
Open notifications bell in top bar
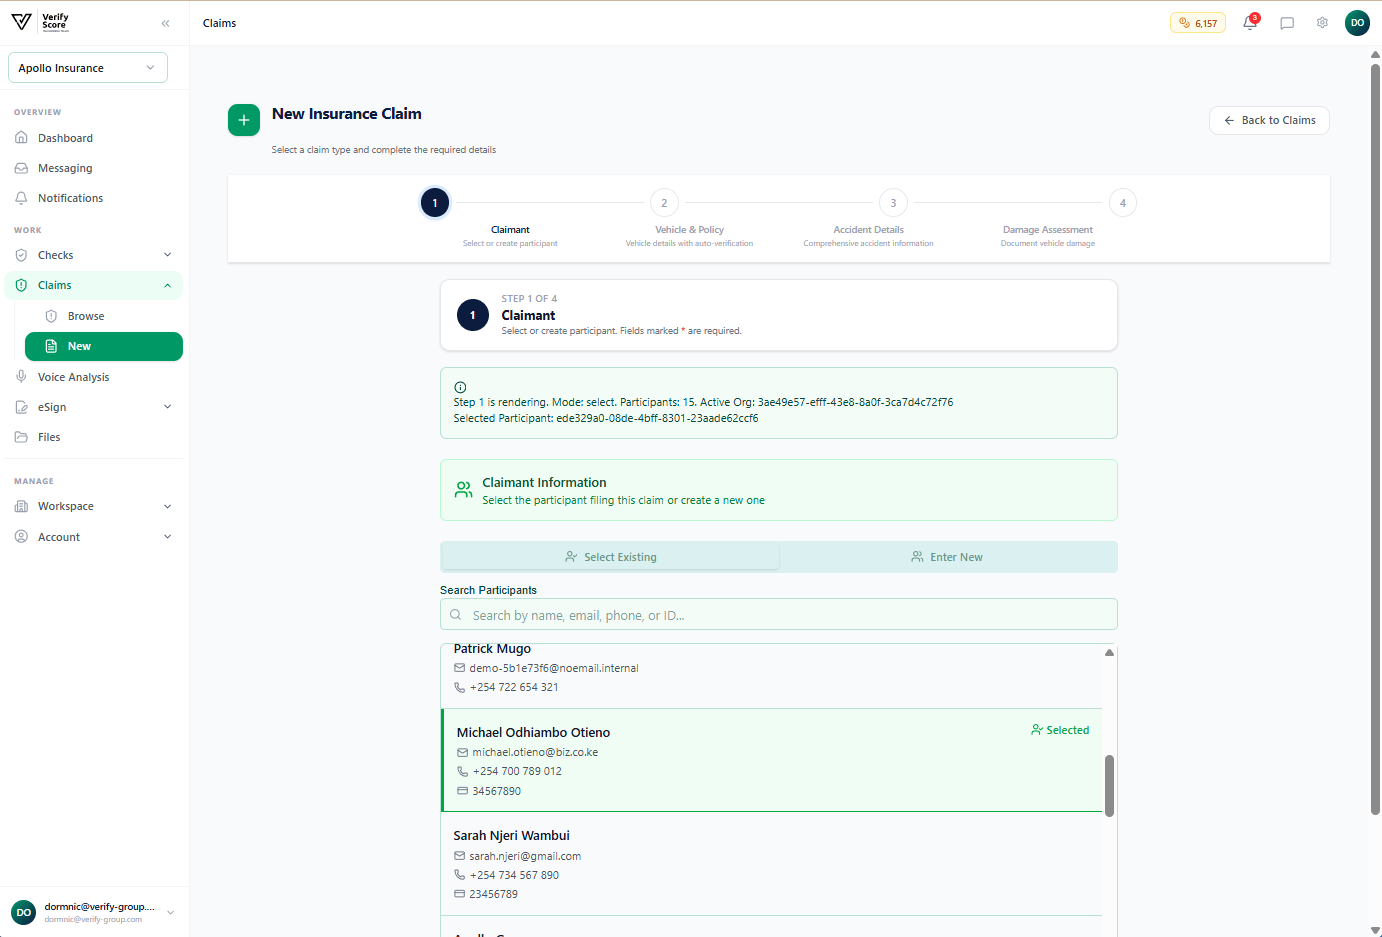coord(1250,22)
